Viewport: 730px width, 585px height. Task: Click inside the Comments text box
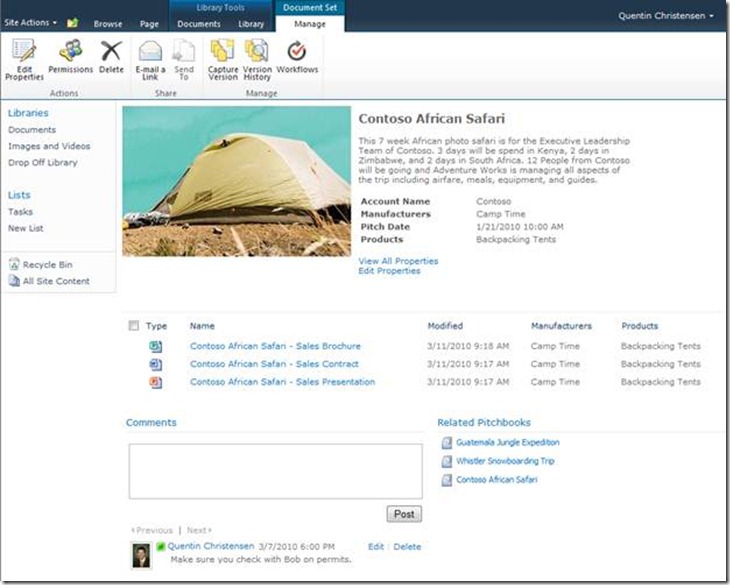[x=276, y=471]
